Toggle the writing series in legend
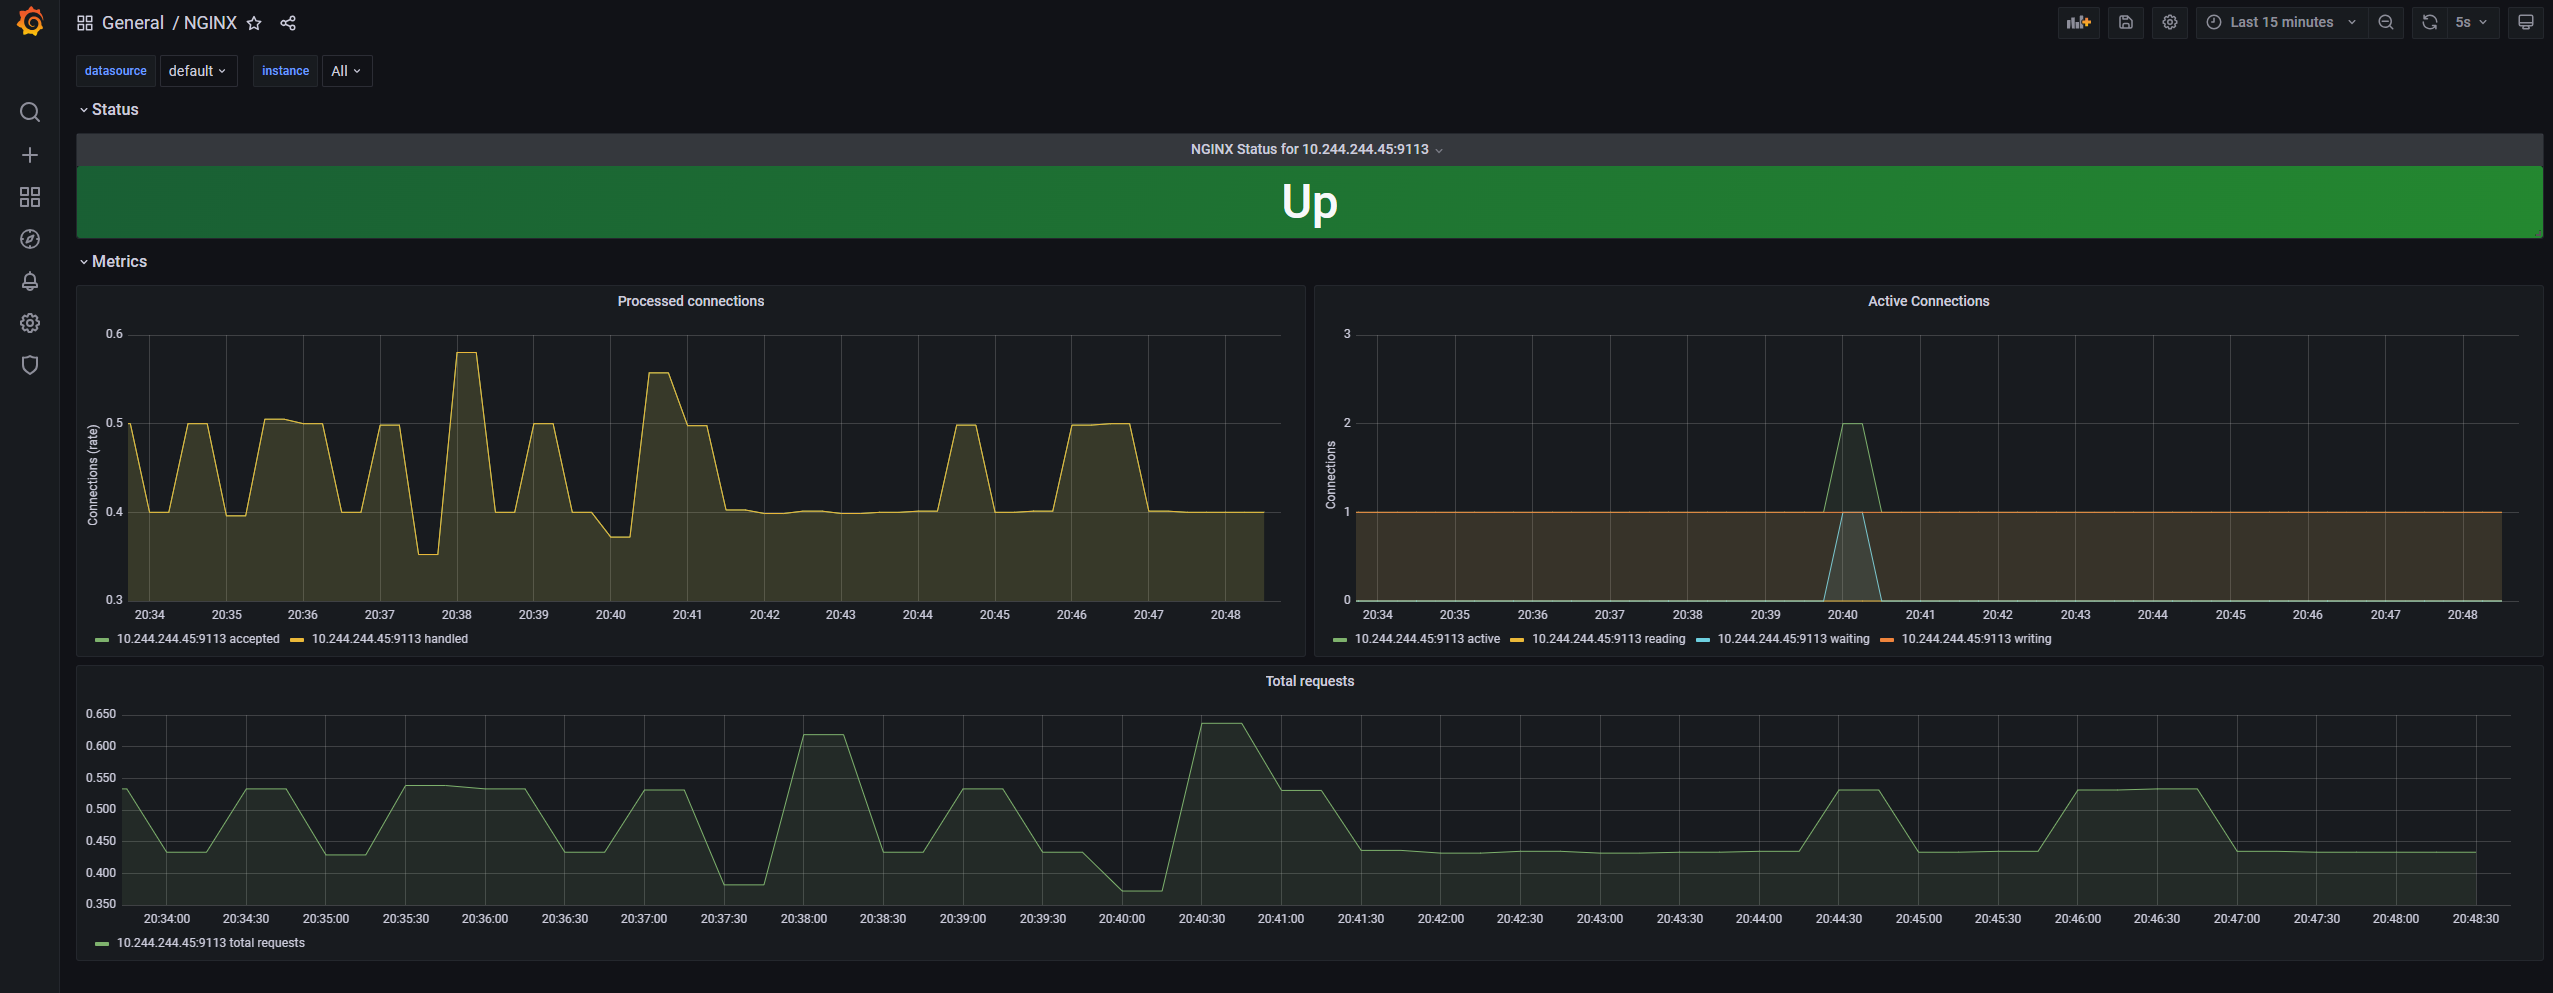Image resolution: width=2553 pixels, height=993 pixels. [x=1976, y=639]
